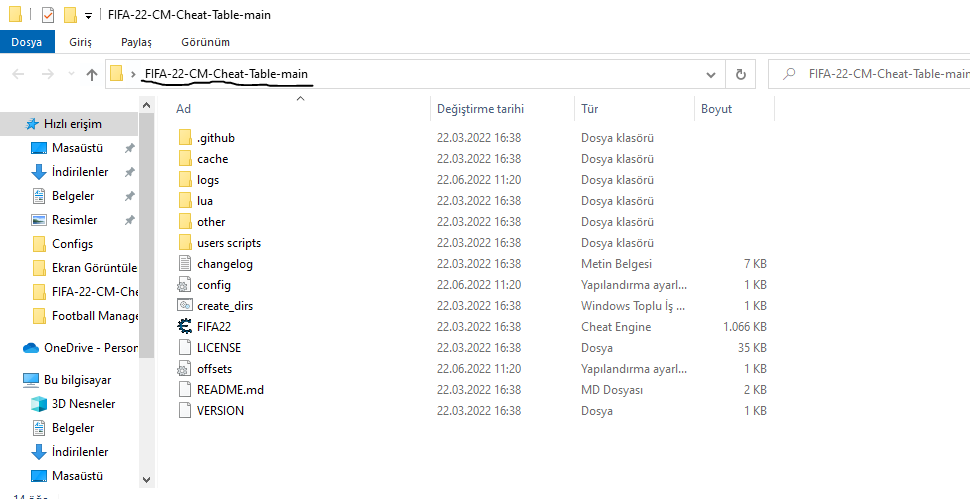Click the properties checkmark icon in title bar

click(x=48, y=15)
